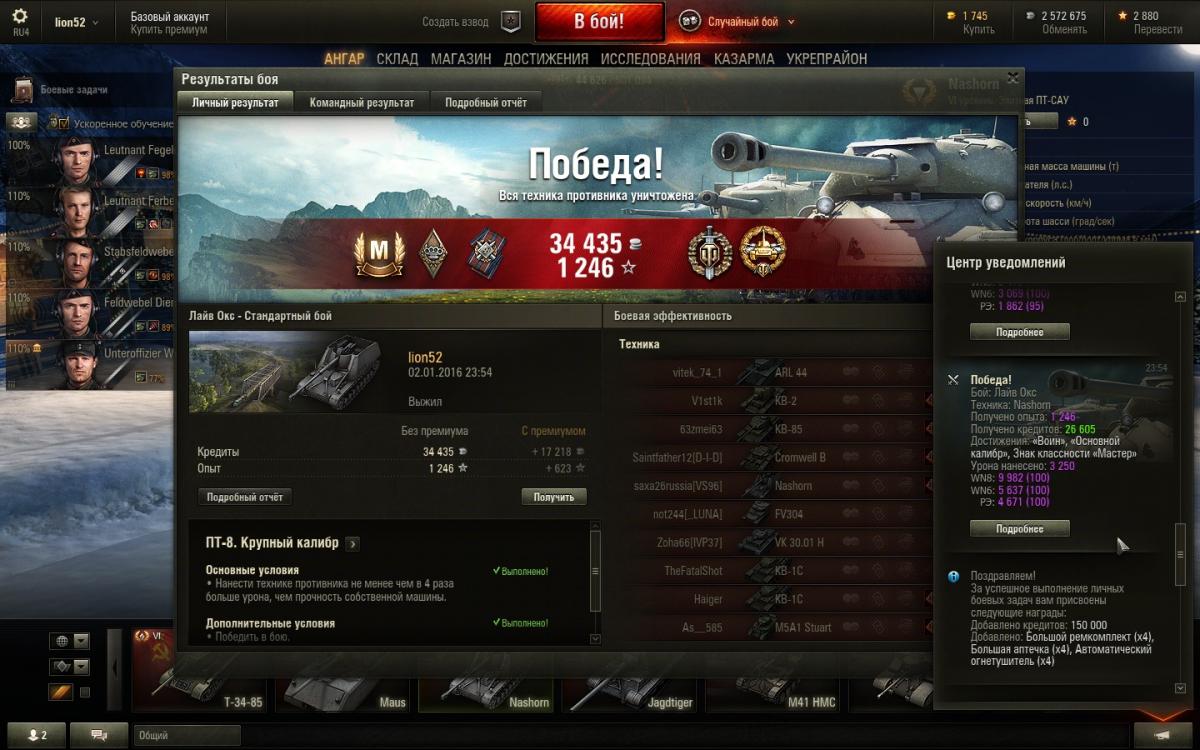This screenshot has width=1200, height=750.
Task: Close the Победа! notification entry
Action: point(953,380)
